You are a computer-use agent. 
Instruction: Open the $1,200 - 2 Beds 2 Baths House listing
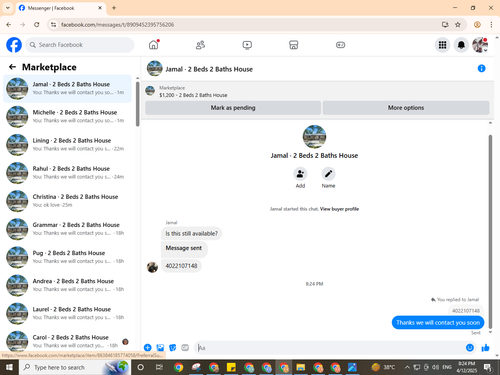pyautogui.click(x=193, y=95)
